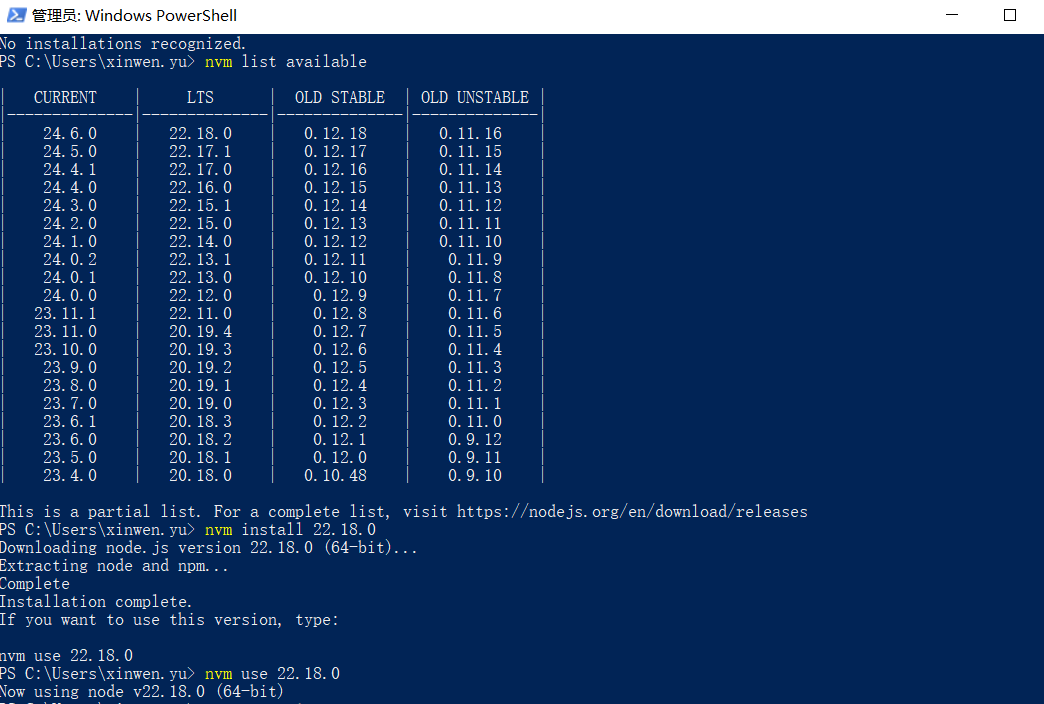Click the yellow 'nvm install 22.18.0' command
Image resolution: width=1044 pixels, height=704 pixels.
pyautogui.click(x=290, y=530)
